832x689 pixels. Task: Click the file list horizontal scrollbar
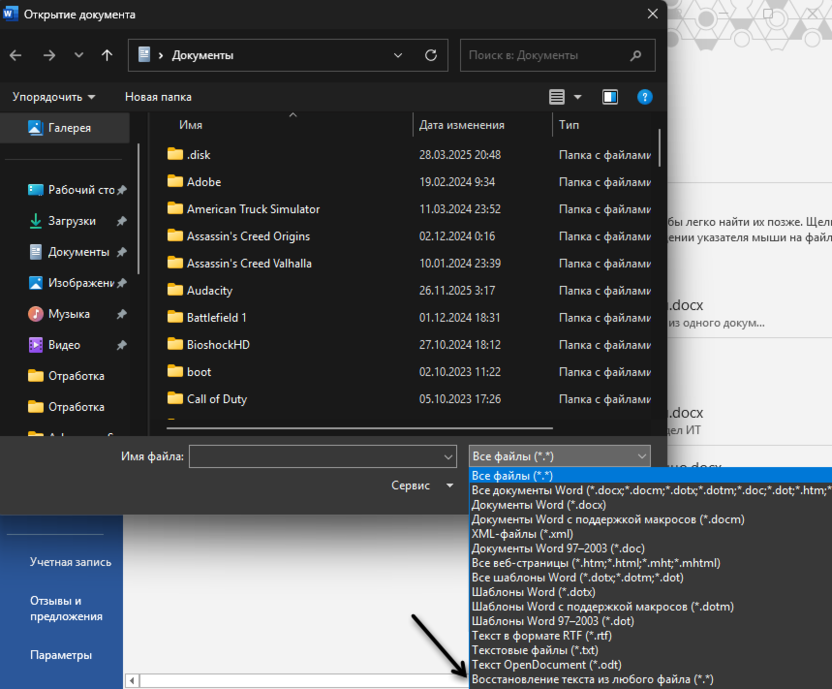click(x=360, y=427)
